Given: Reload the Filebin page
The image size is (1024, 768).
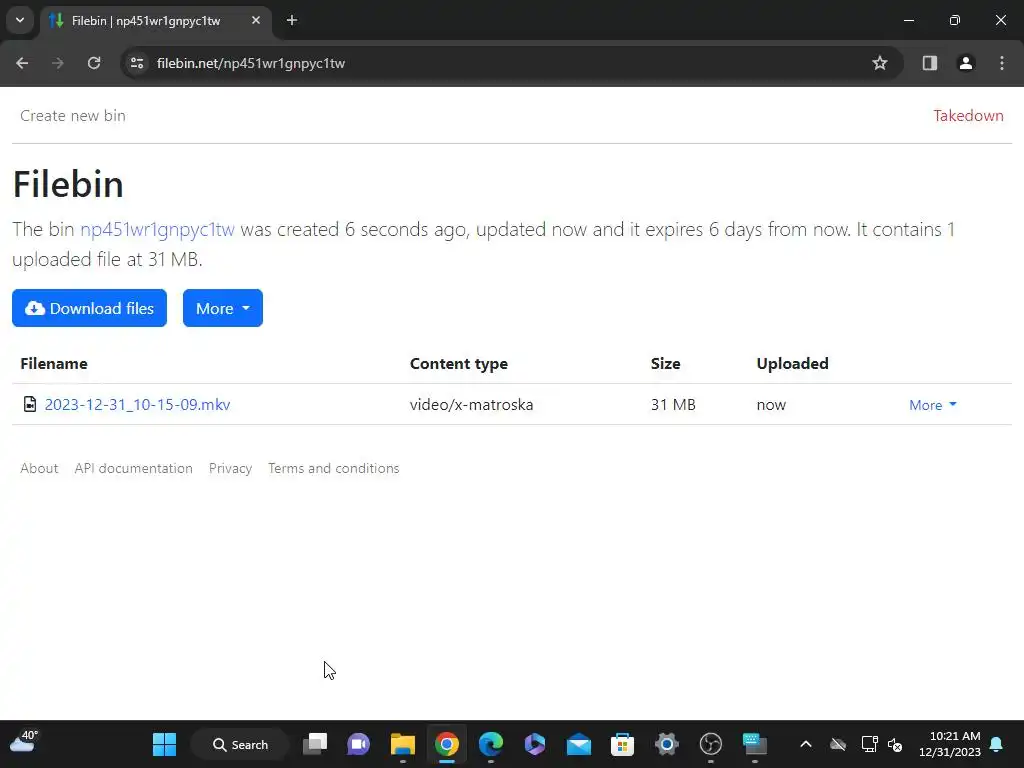Looking at the screenshot, I should 94,63.
